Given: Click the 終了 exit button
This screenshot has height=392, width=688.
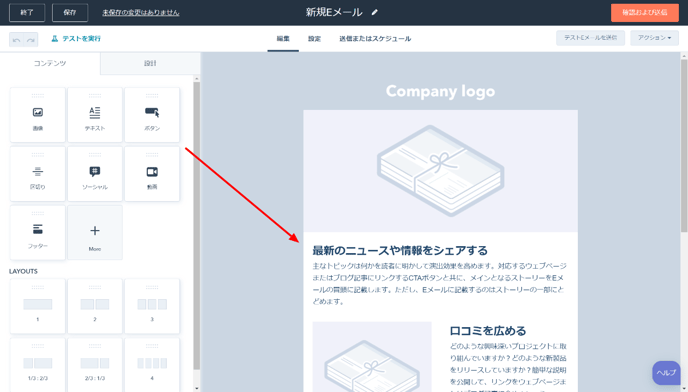Looking at the screenshot, I should coord(27,12).
